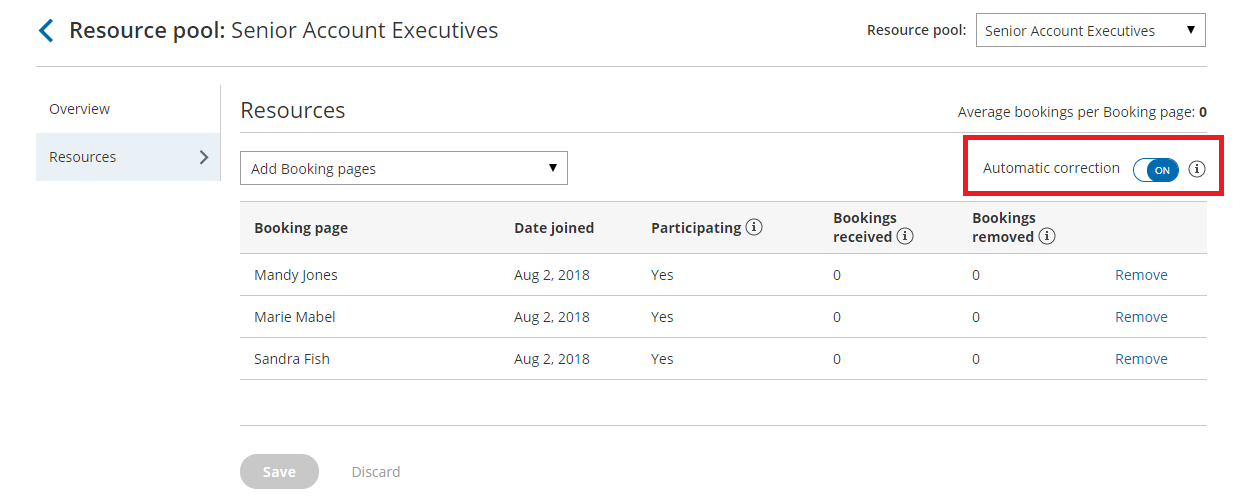
Task: Click the Sandra Fish booking page name
Action: click(291, 359)
